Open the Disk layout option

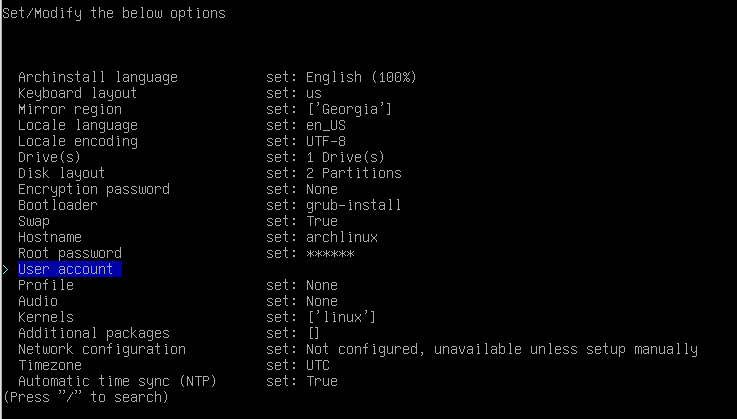pos(61,173)
